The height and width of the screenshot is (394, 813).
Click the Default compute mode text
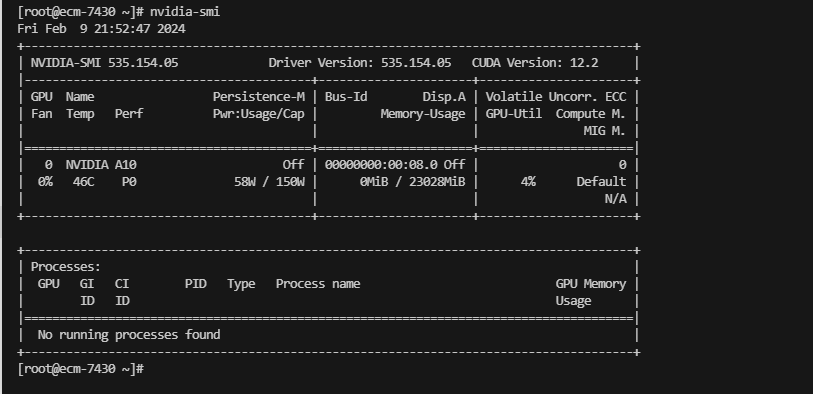(x=601, y=182)
